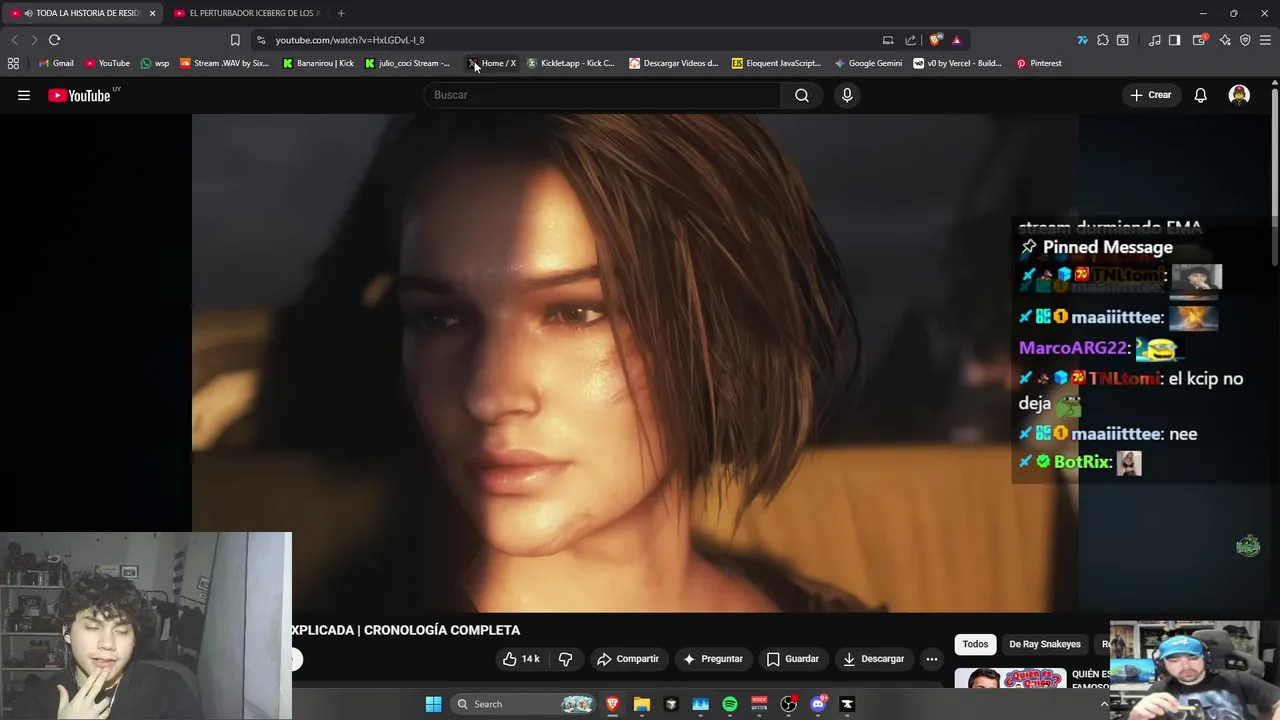Click the Preguntar ask button
1280x720 pixels.
(712, 659)
